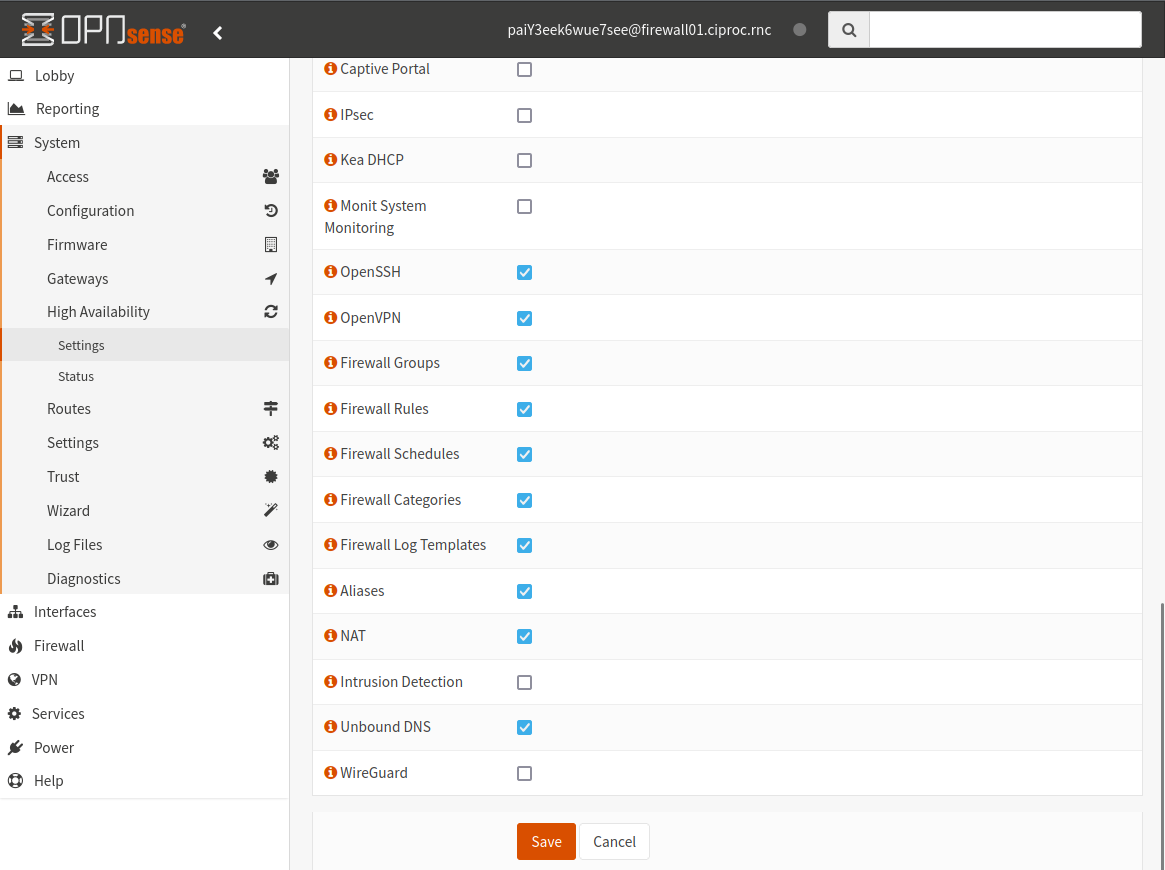This screenshot has height=870, width=1165.
Task: Expand the Firewall menu section
Action: coord(60,645)
